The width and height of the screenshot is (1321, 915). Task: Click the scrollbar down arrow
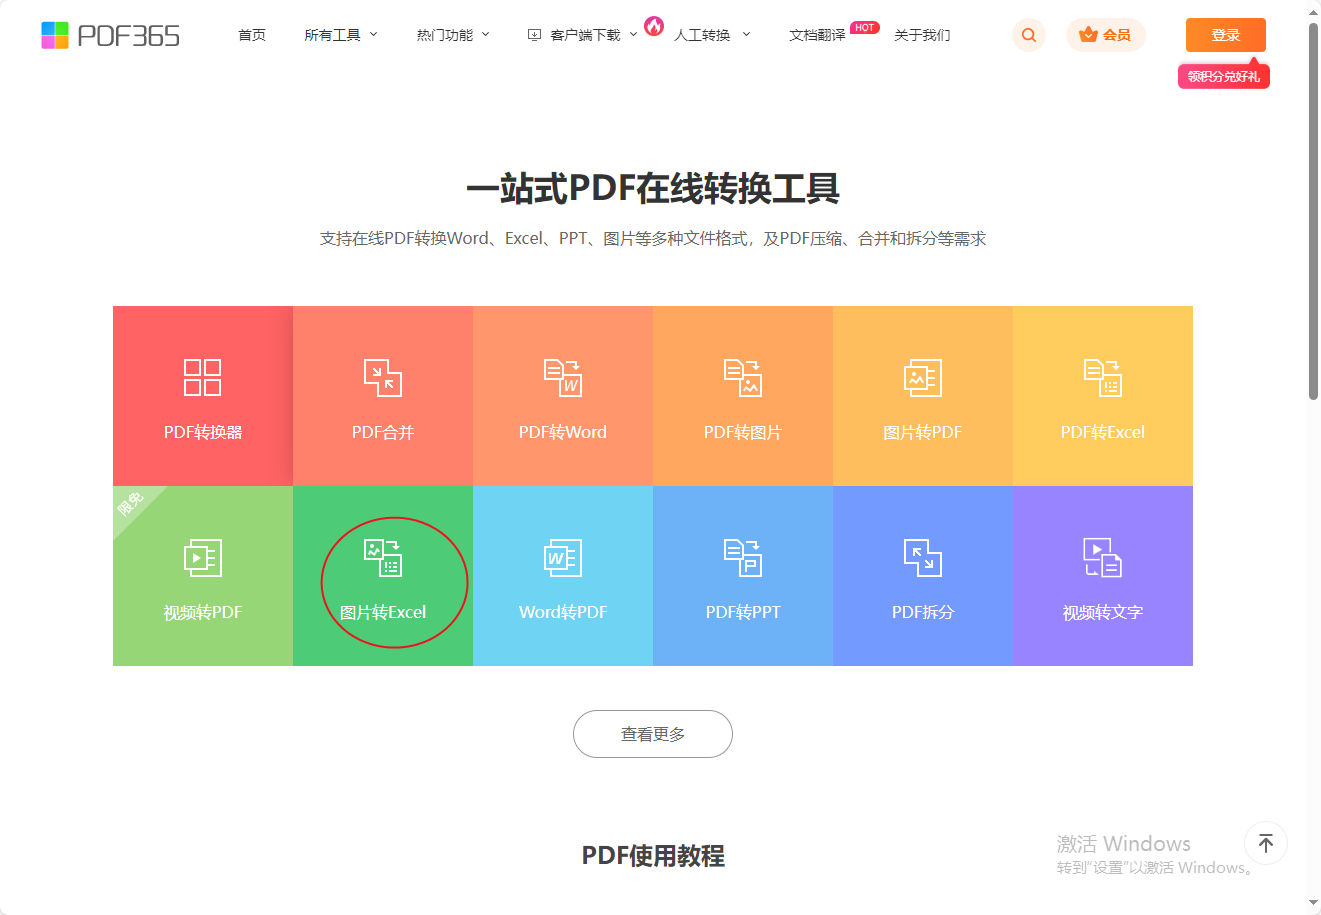tap(1313, 905)
